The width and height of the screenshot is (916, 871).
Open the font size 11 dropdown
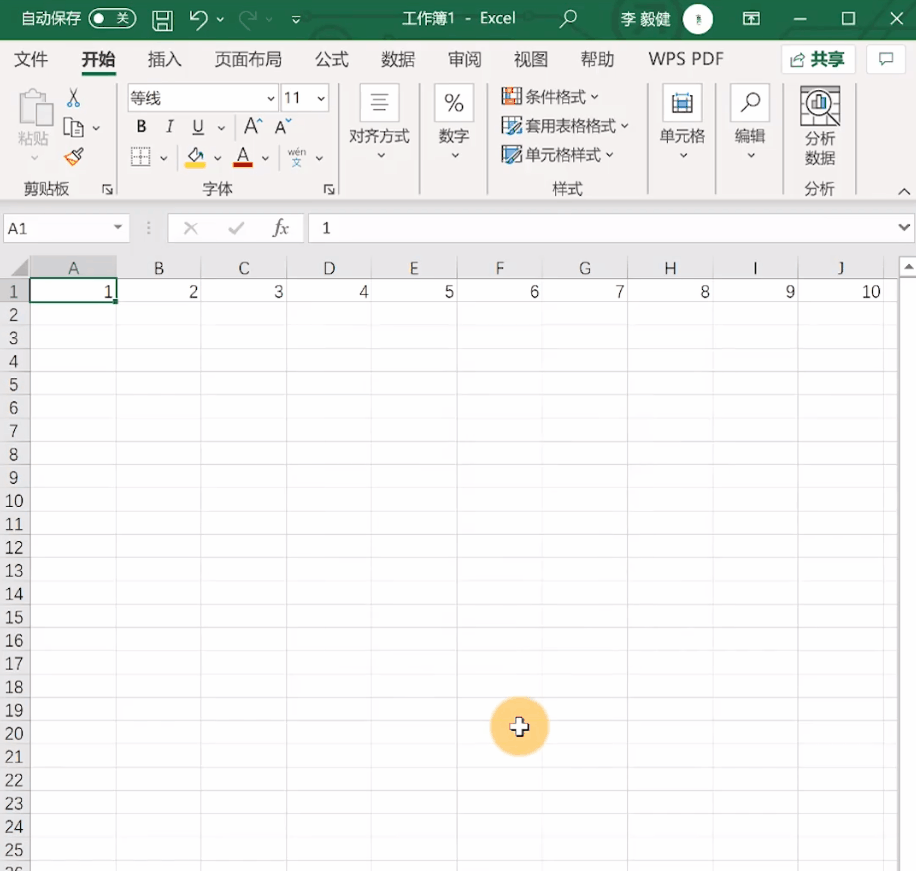321,98
